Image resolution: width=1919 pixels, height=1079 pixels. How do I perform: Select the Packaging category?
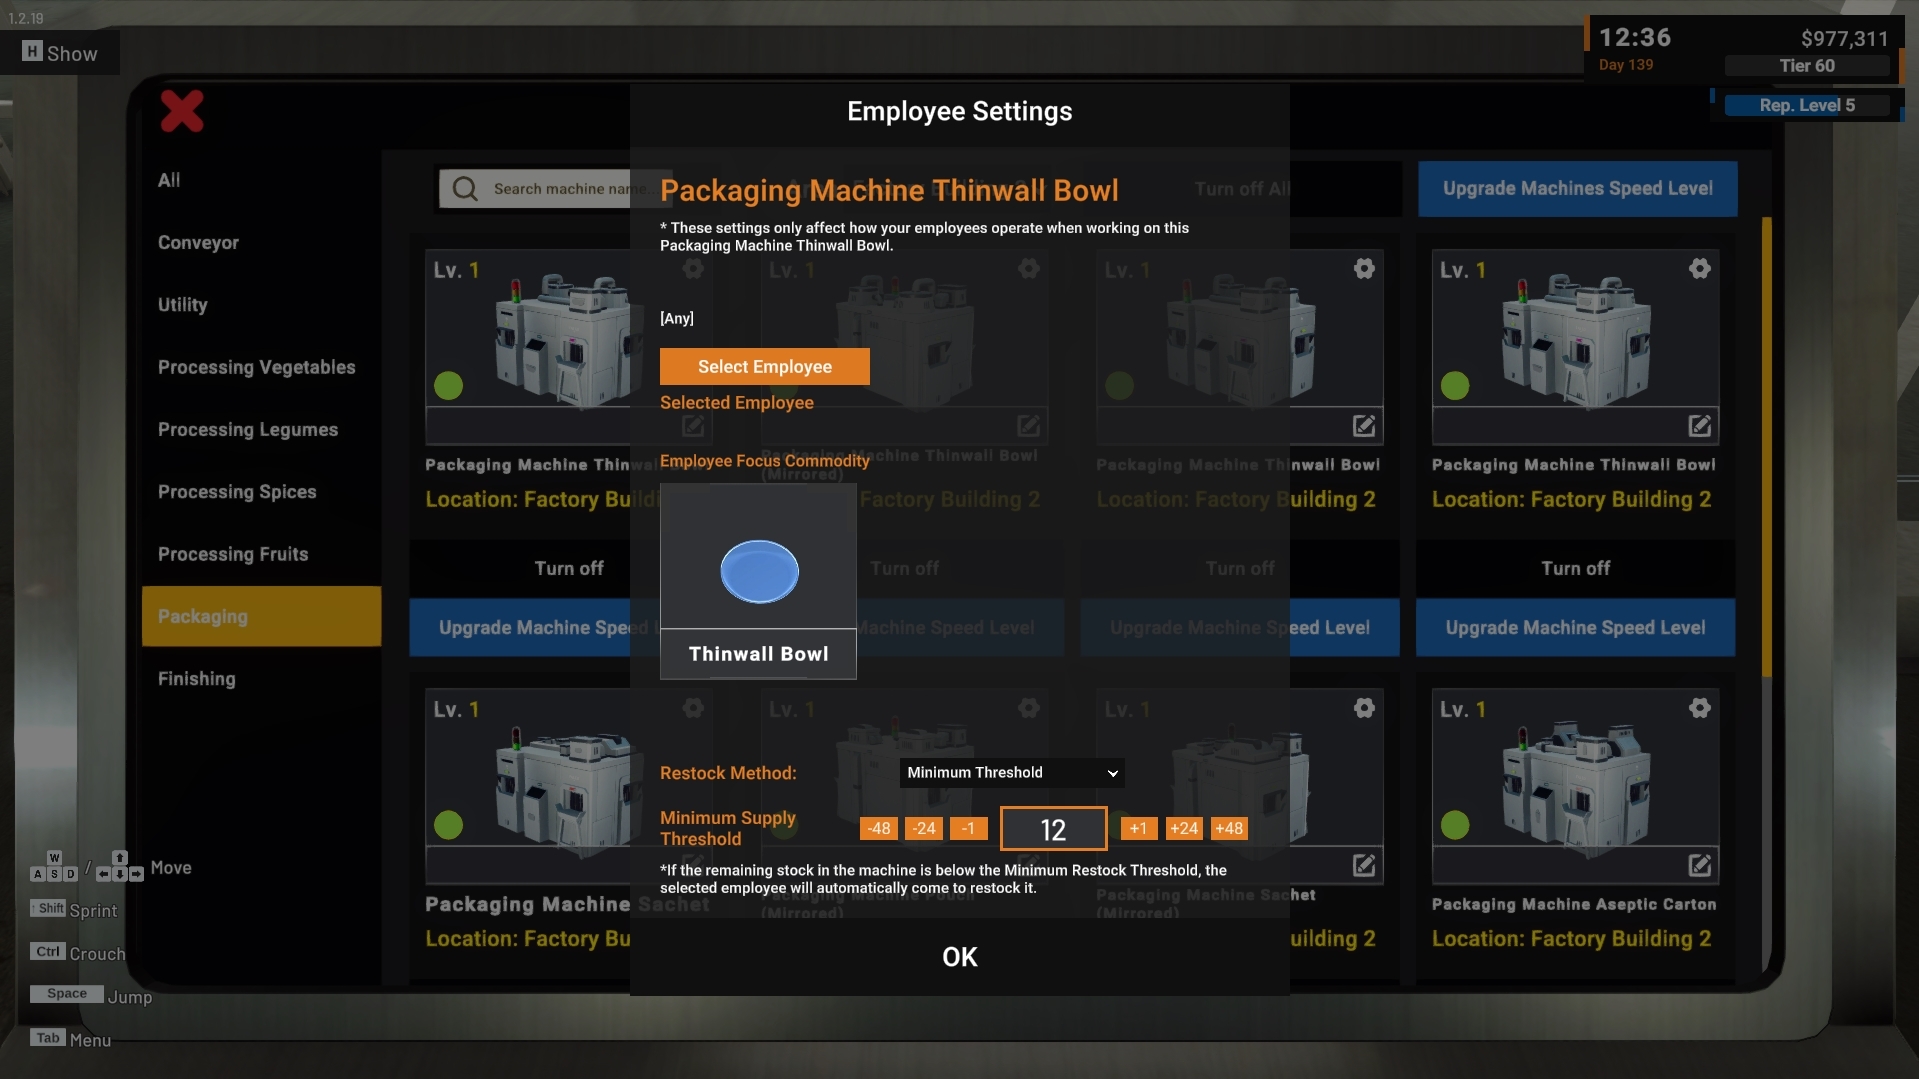pyautogui.click(x=261, y=616)
